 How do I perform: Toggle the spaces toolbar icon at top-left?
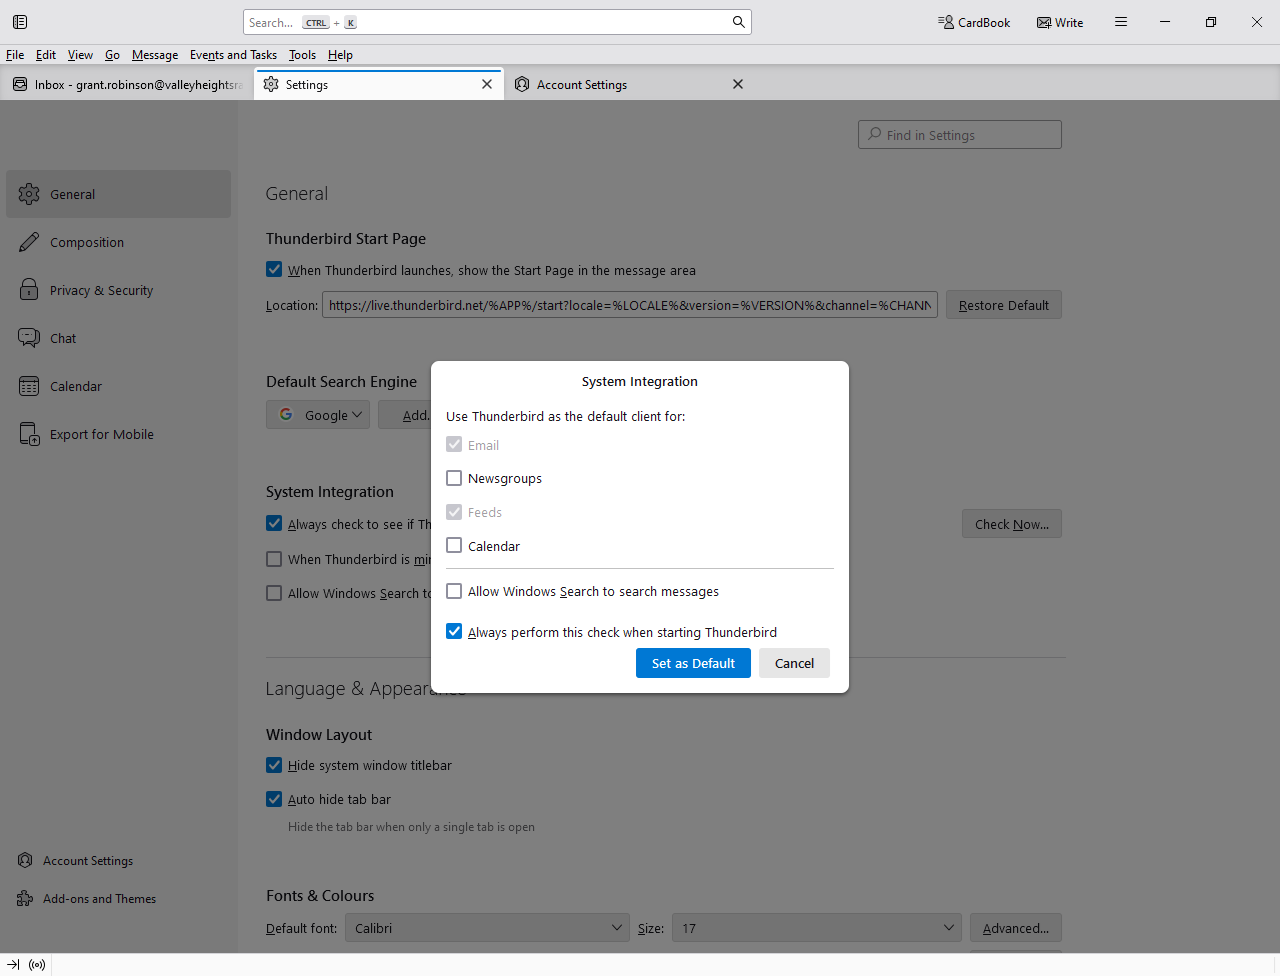[20, 22]
